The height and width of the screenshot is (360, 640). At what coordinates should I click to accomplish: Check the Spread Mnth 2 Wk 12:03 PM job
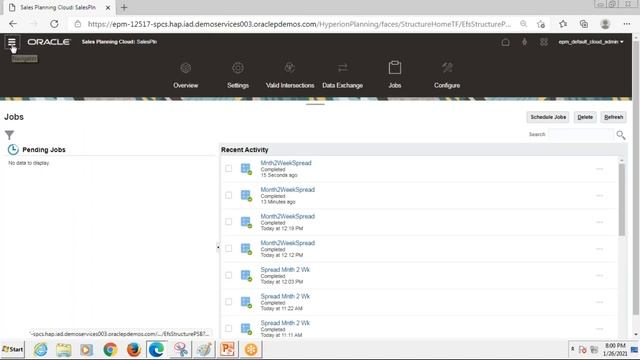(229, 275)
